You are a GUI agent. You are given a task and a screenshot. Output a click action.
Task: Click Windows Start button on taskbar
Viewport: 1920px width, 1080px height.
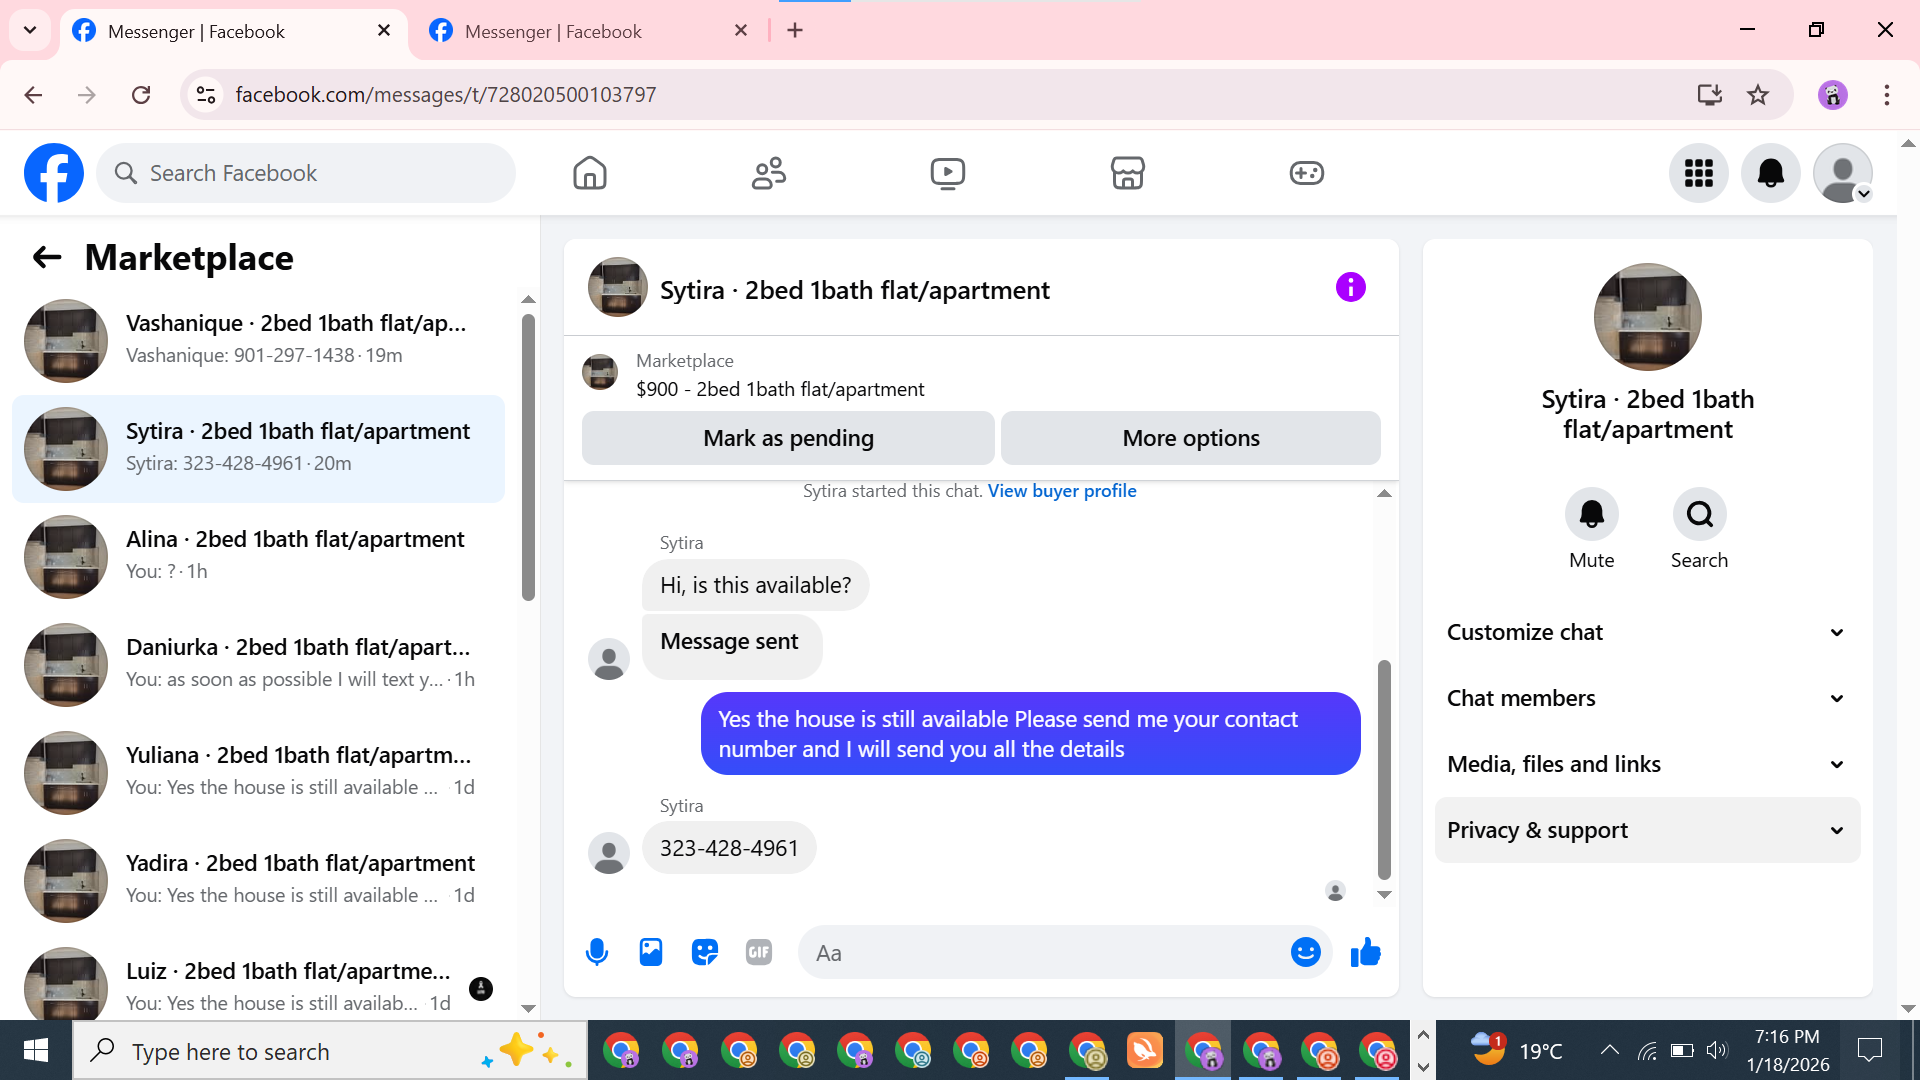tap(36, 1051)
